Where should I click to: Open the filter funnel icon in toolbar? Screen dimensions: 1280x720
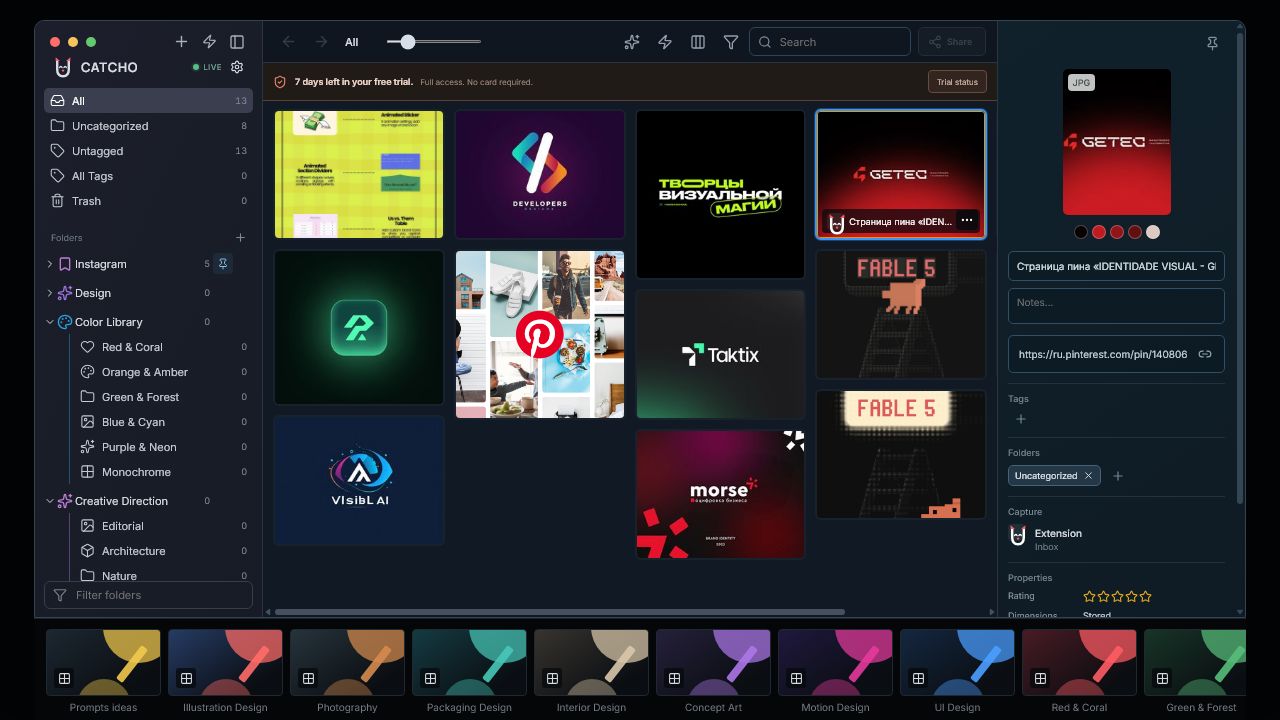click(731, 42)
